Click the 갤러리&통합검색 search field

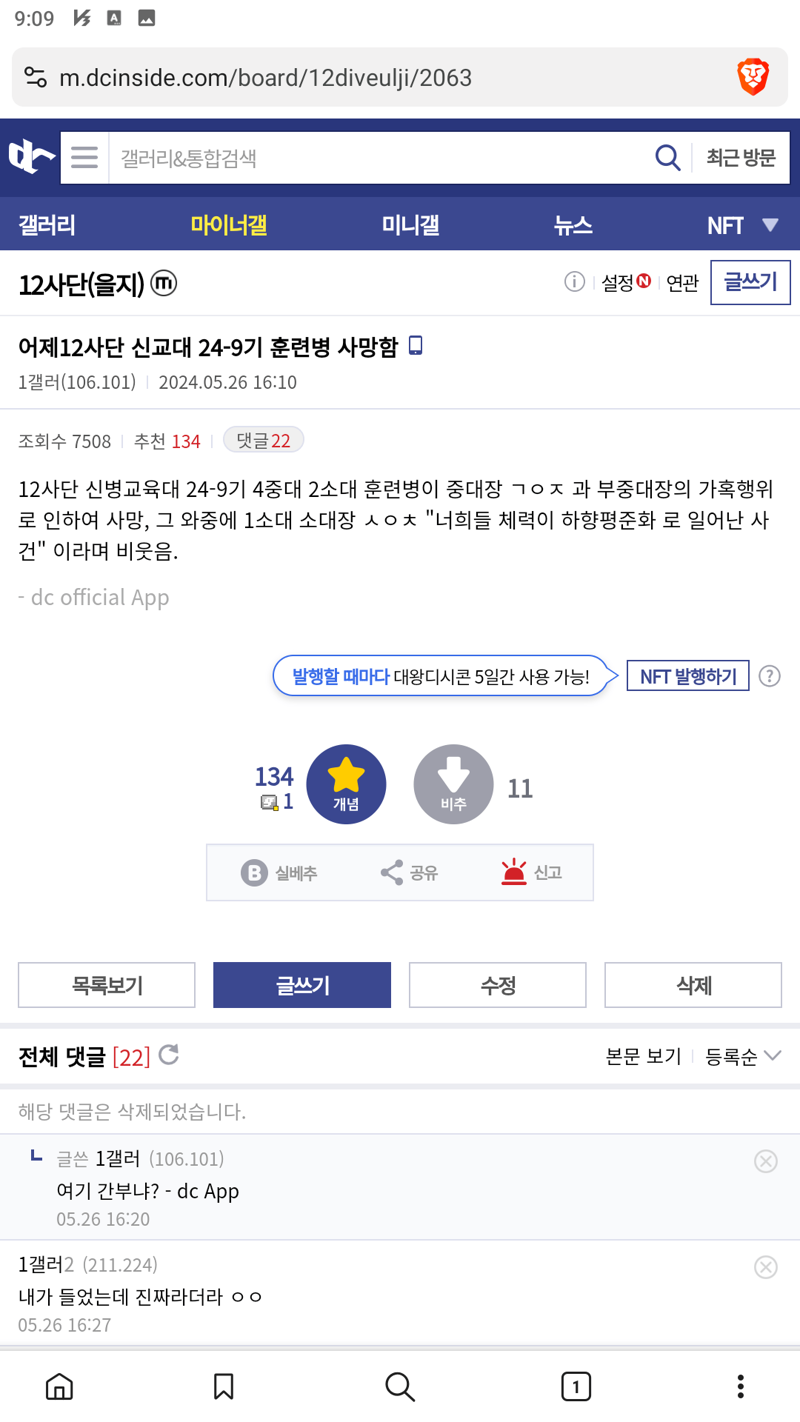point(380,158)
